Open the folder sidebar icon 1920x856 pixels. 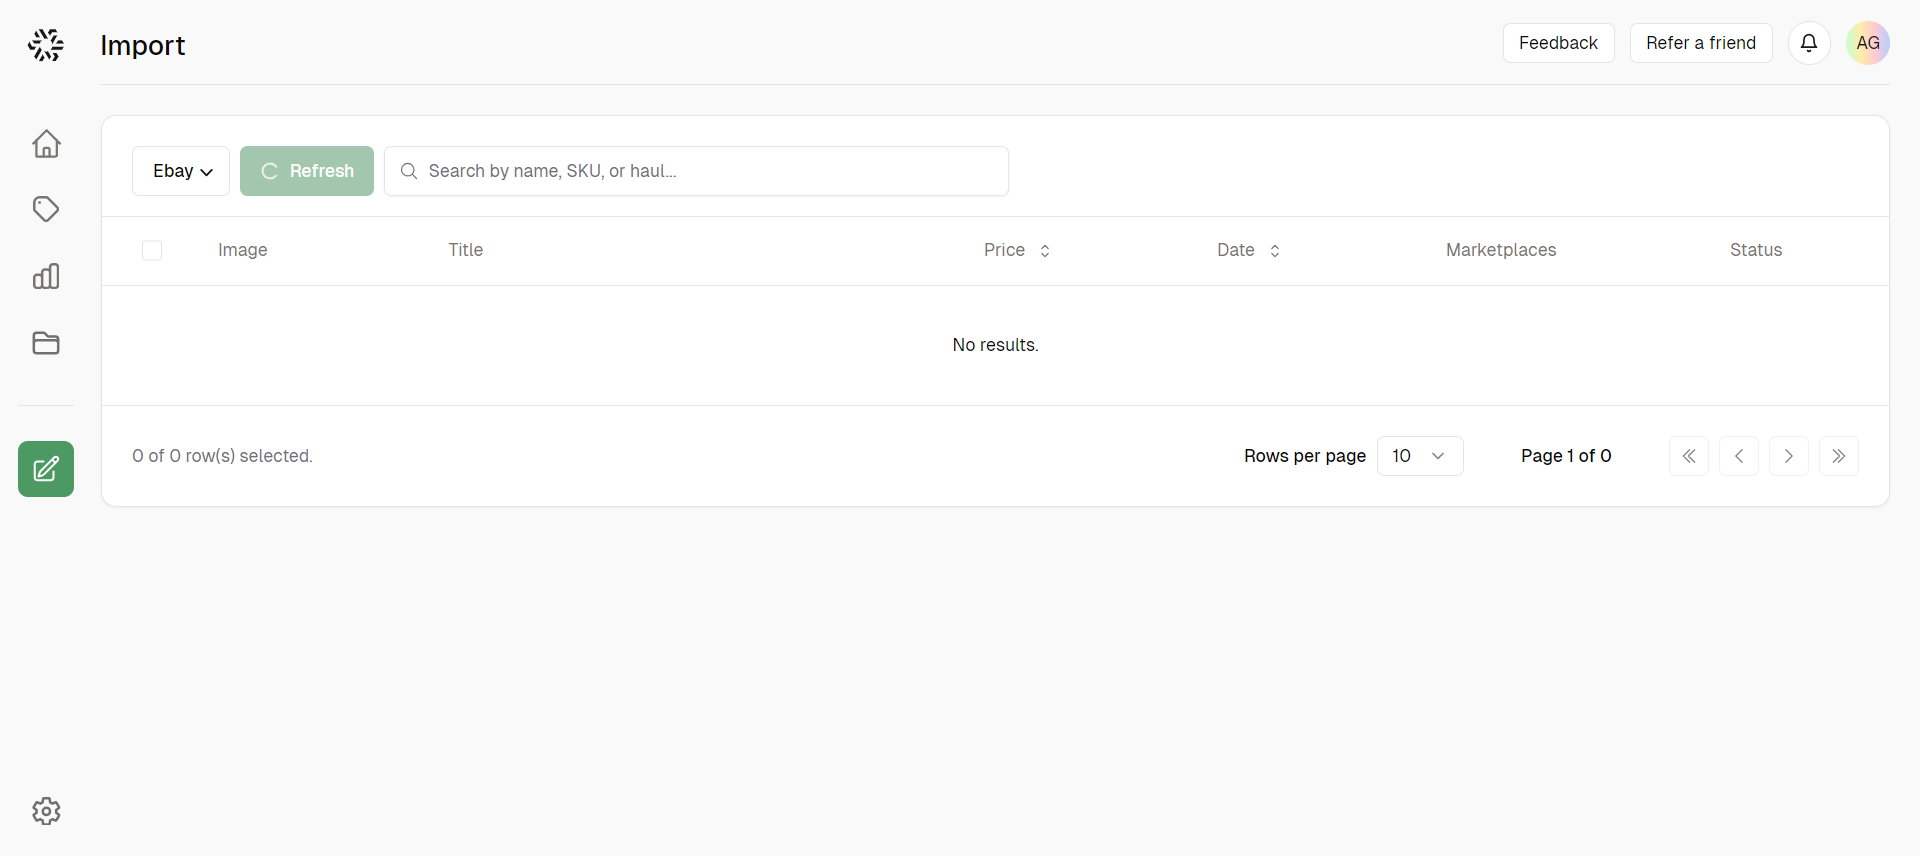pyautogui.click(x=46, y=343)
